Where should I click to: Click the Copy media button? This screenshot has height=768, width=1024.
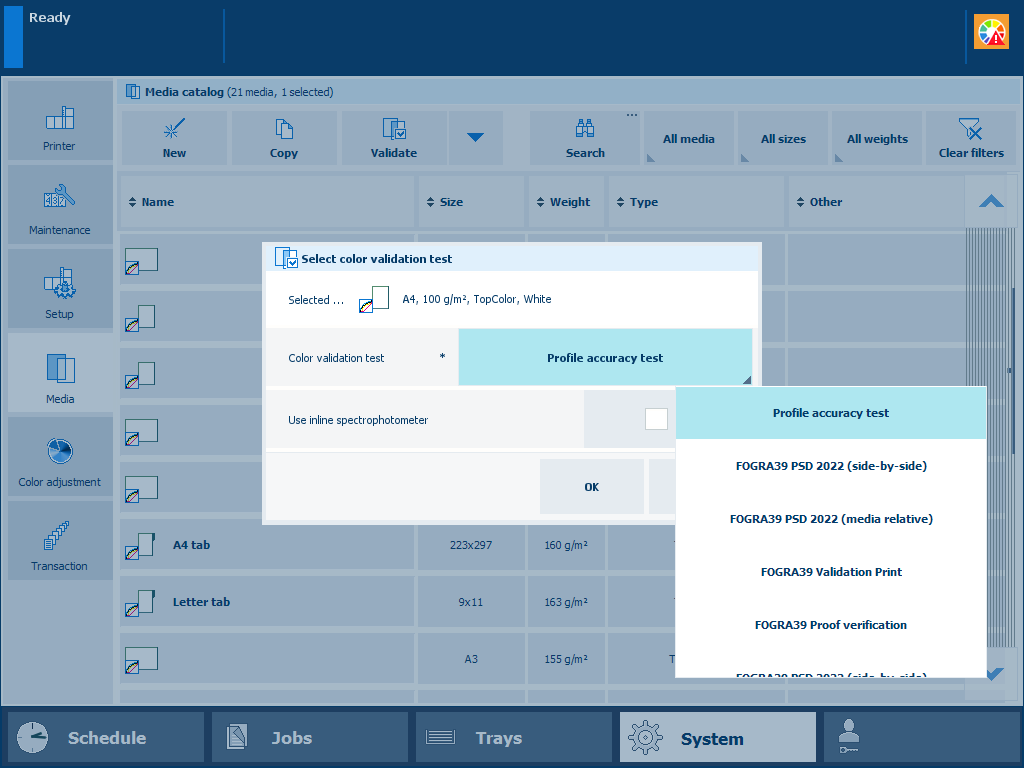click(284, 138)
